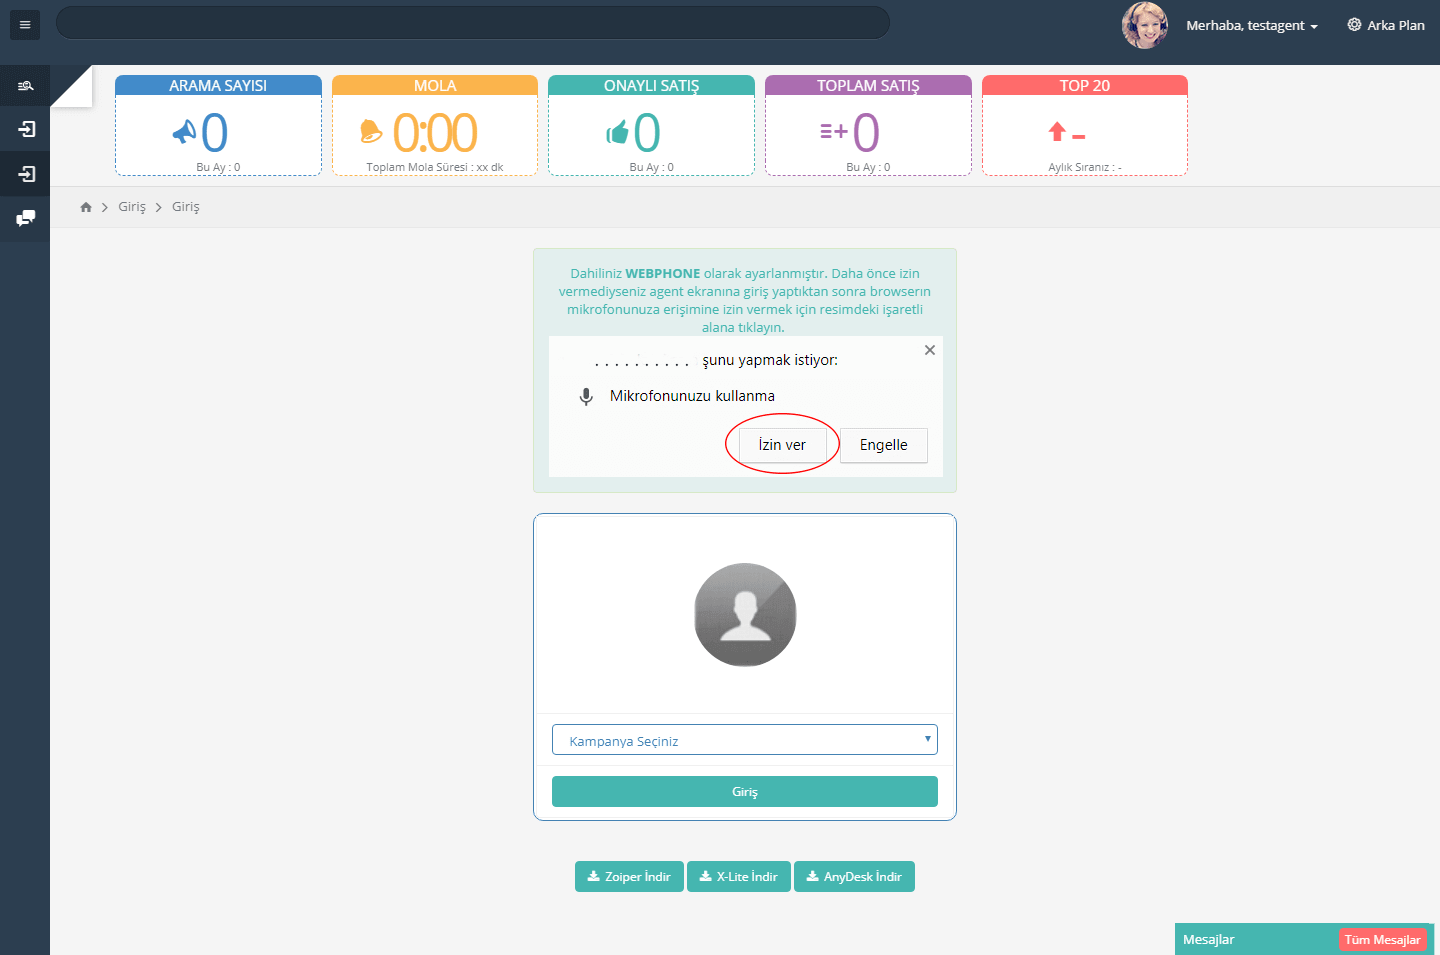Click the first Giriş breadcrumb item
This screenshot has height=955, width=1440.
point(132,207)
